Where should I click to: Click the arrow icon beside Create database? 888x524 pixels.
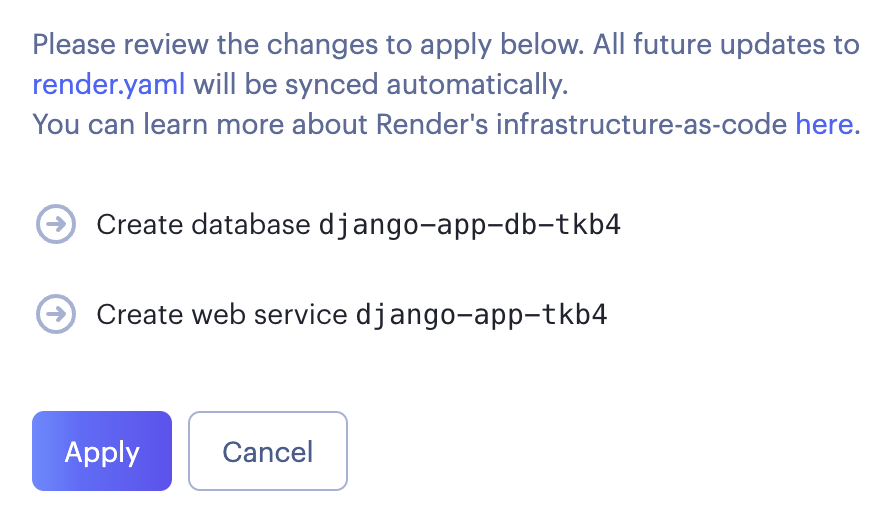coord(56,224)
